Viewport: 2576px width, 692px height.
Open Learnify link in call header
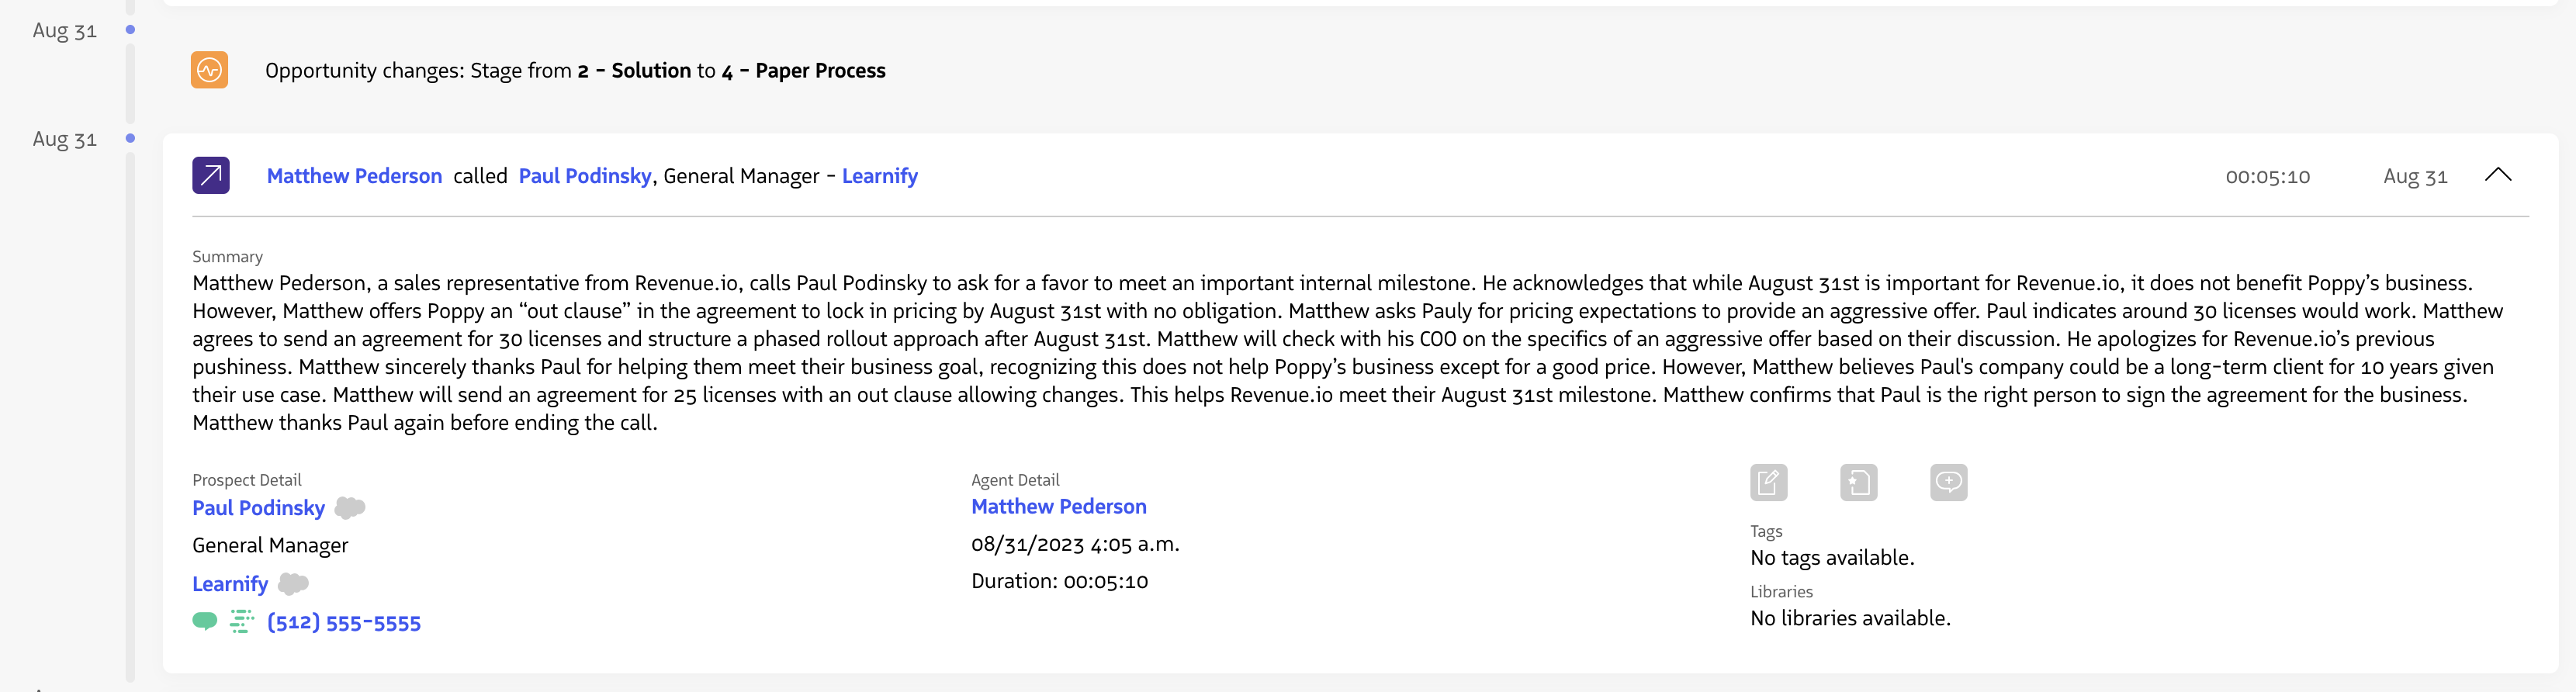click(879, 176)
